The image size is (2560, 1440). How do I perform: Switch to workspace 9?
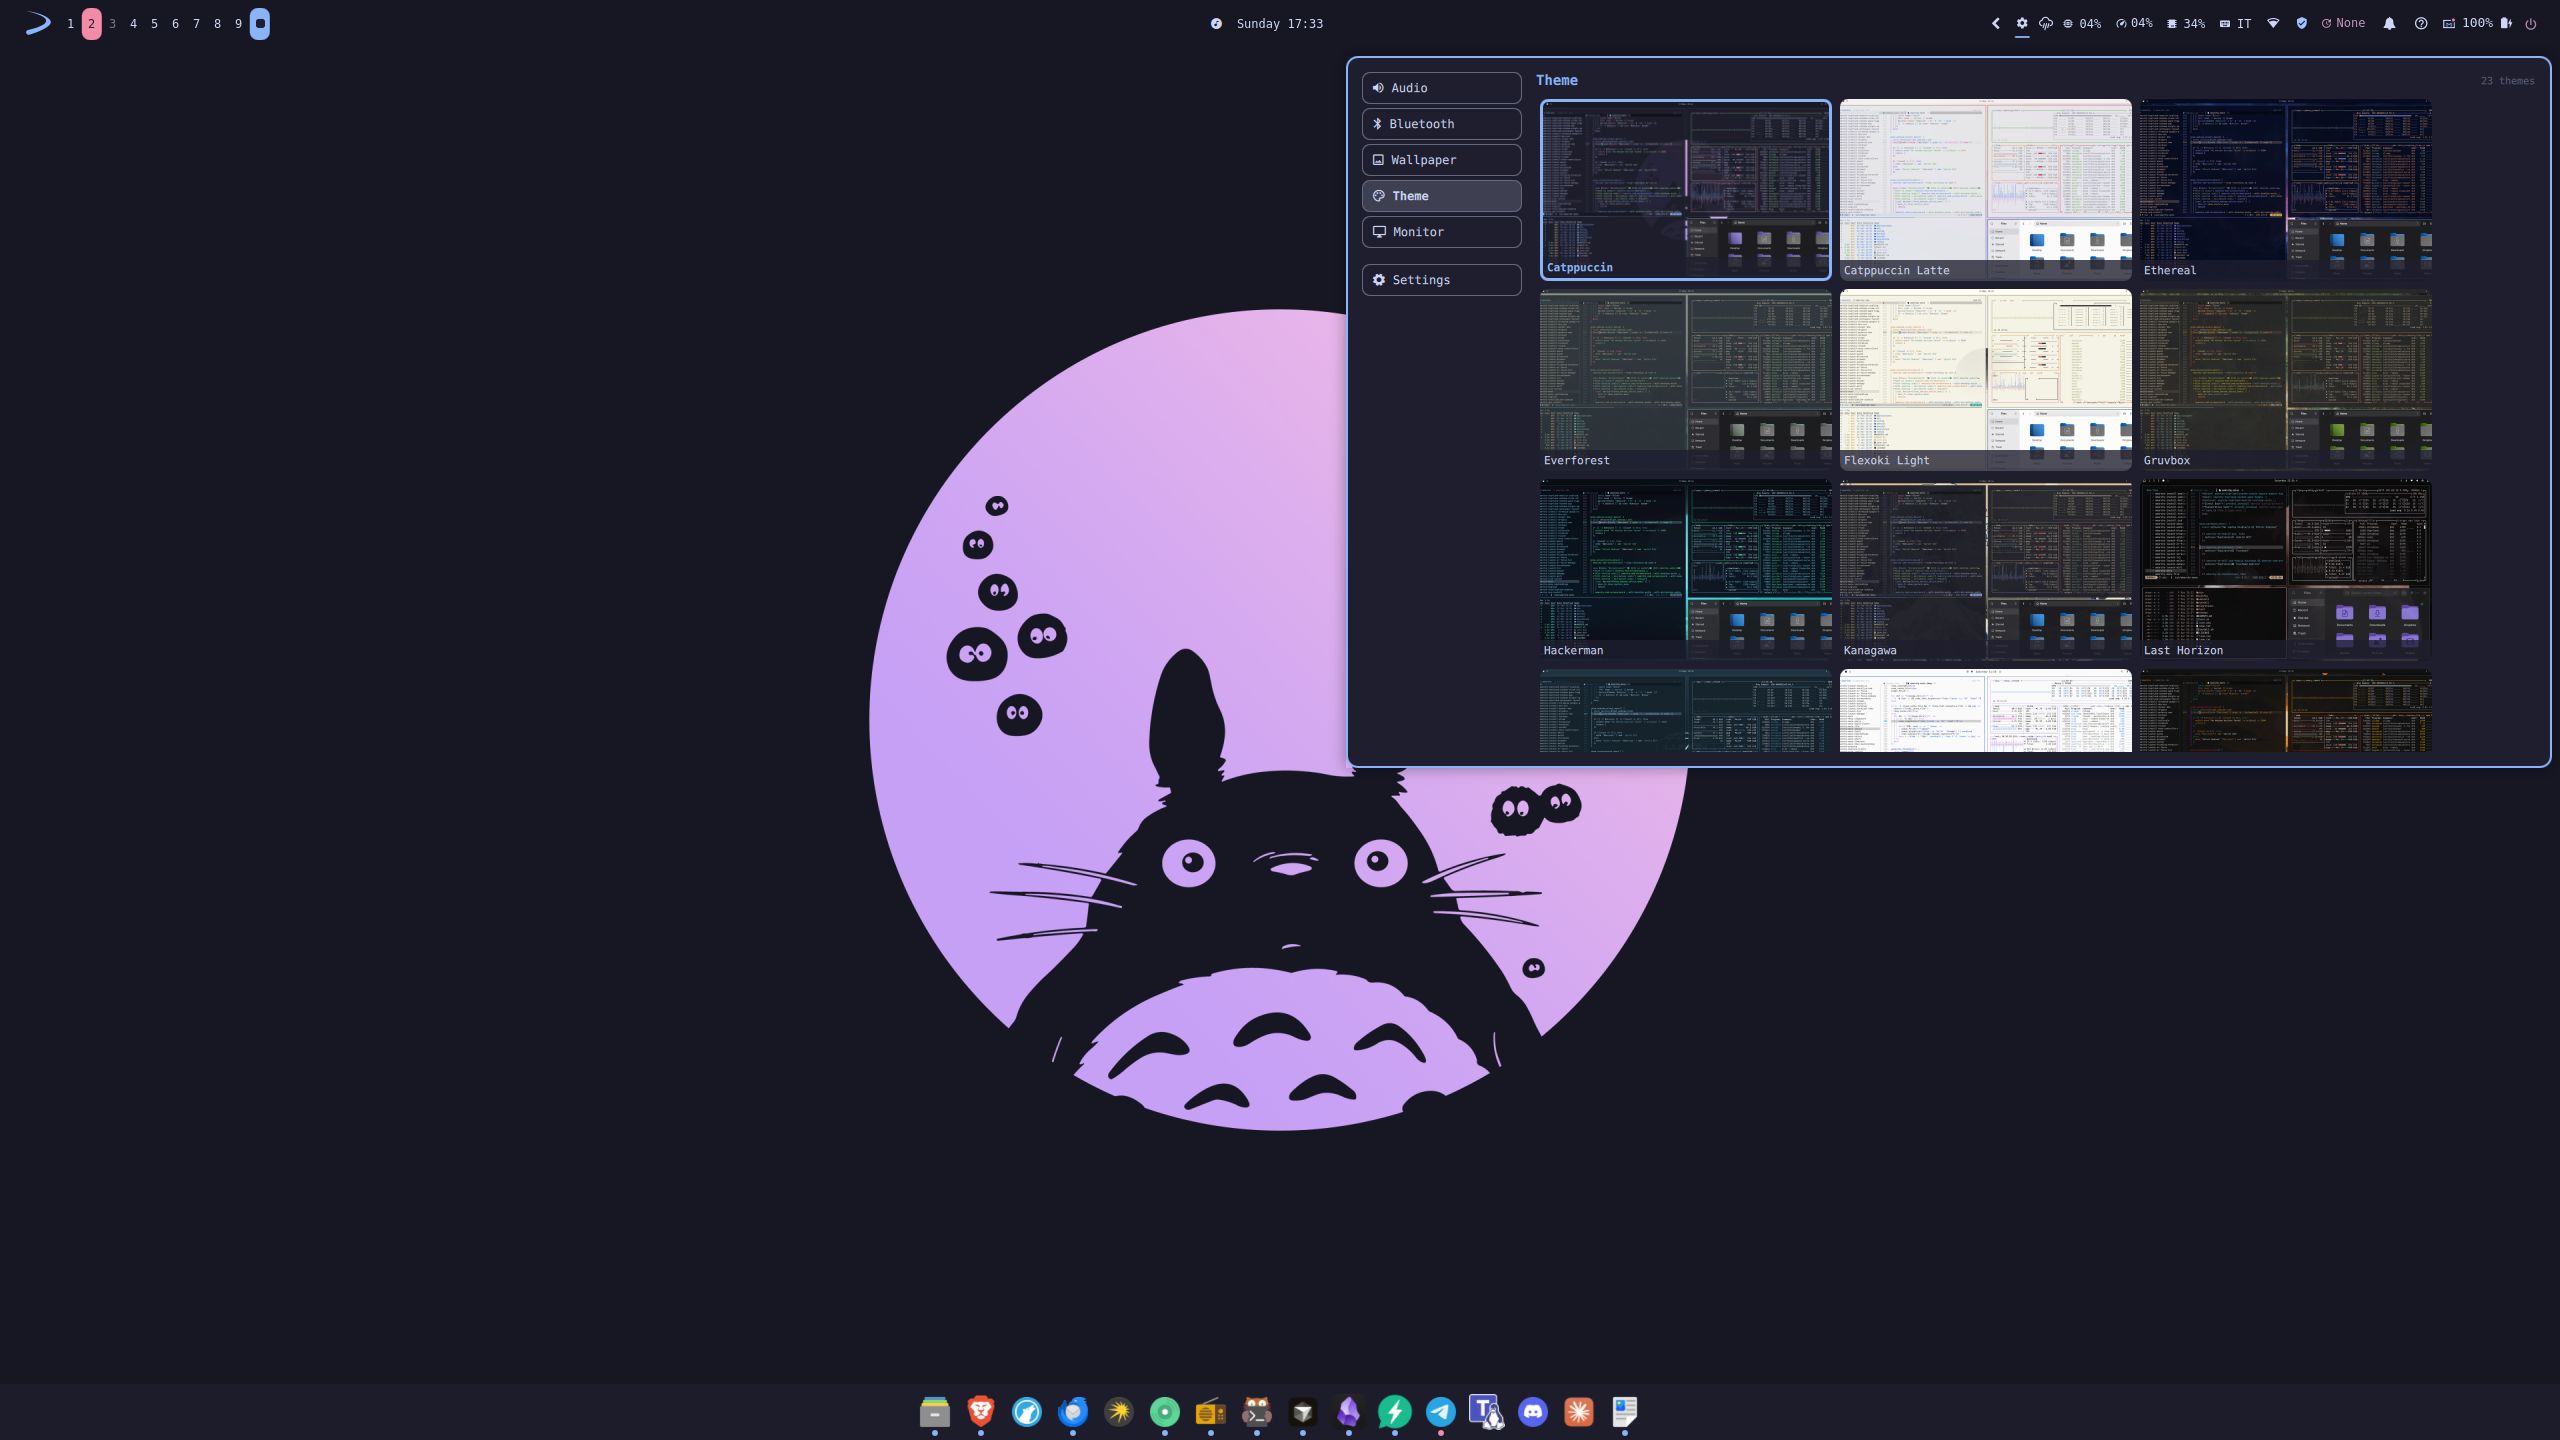coord(238,23)
